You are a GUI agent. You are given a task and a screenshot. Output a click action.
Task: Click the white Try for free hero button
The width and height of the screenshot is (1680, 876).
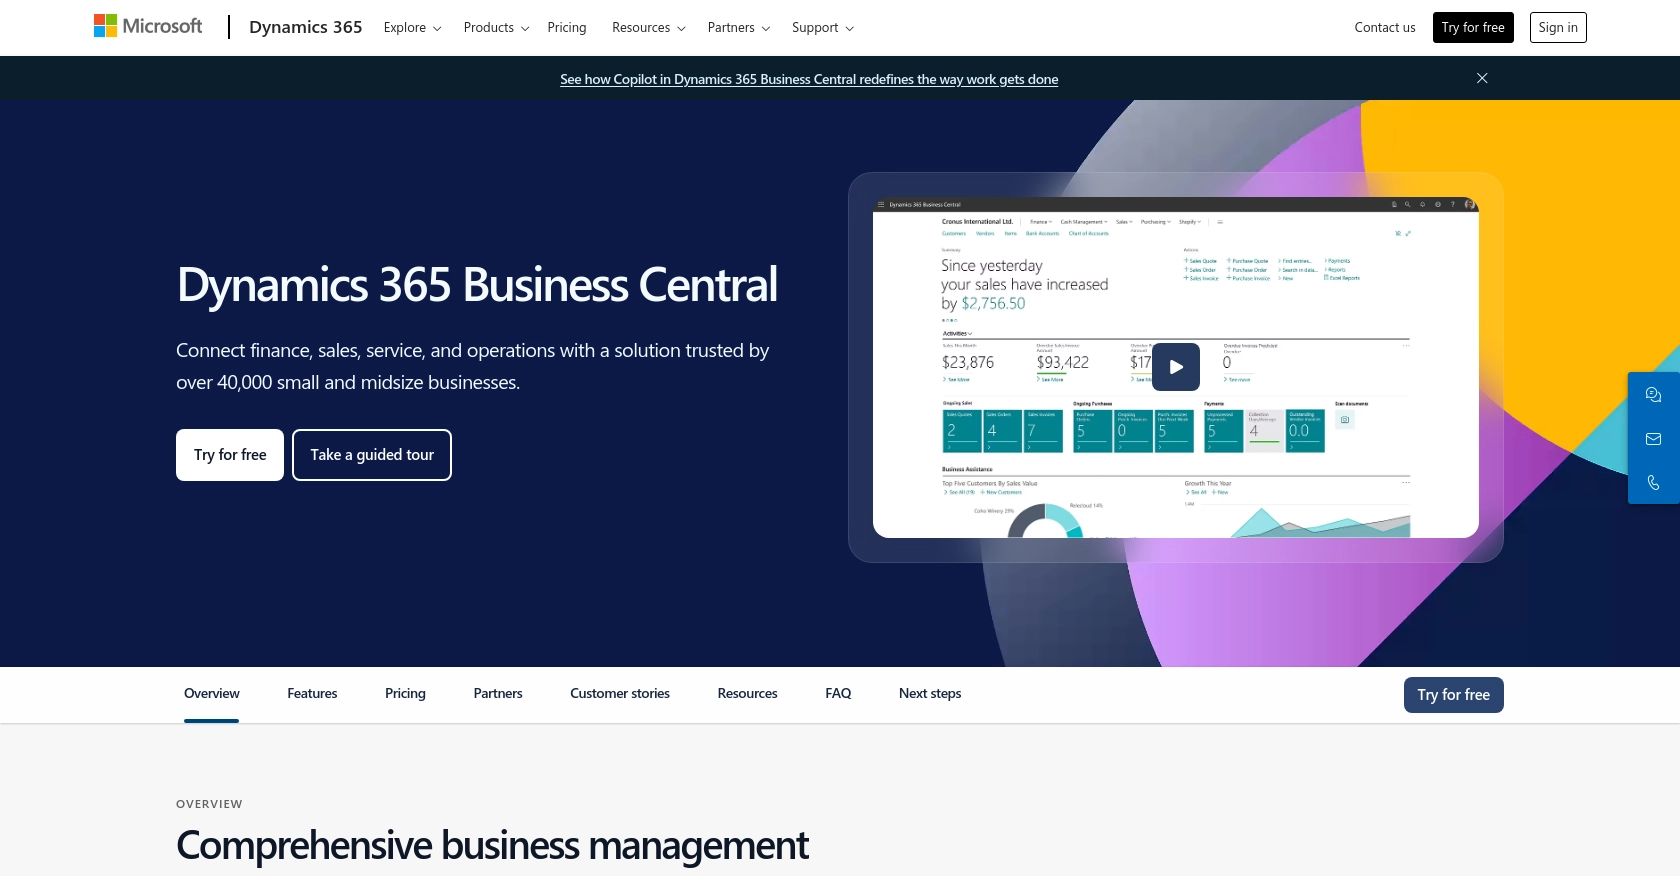point(230,455)
